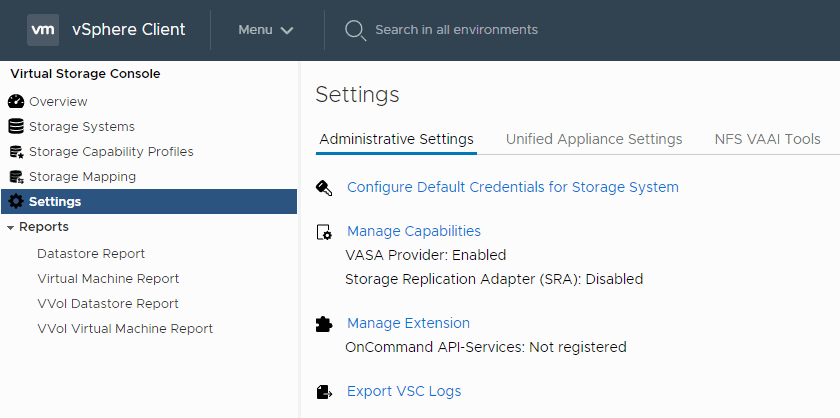Screen dimensions: 840x418
Task: Select the Administrative Settings tab
Action: click(x=396, y=139)
